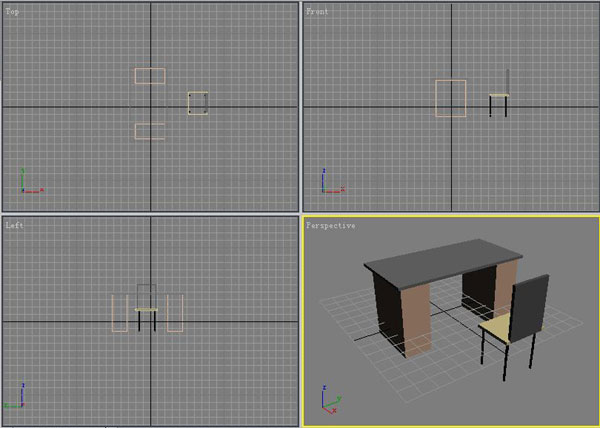Select the chair in the Front viewport
The width and height of the screenshot is (600, 428).
point(499,94)
